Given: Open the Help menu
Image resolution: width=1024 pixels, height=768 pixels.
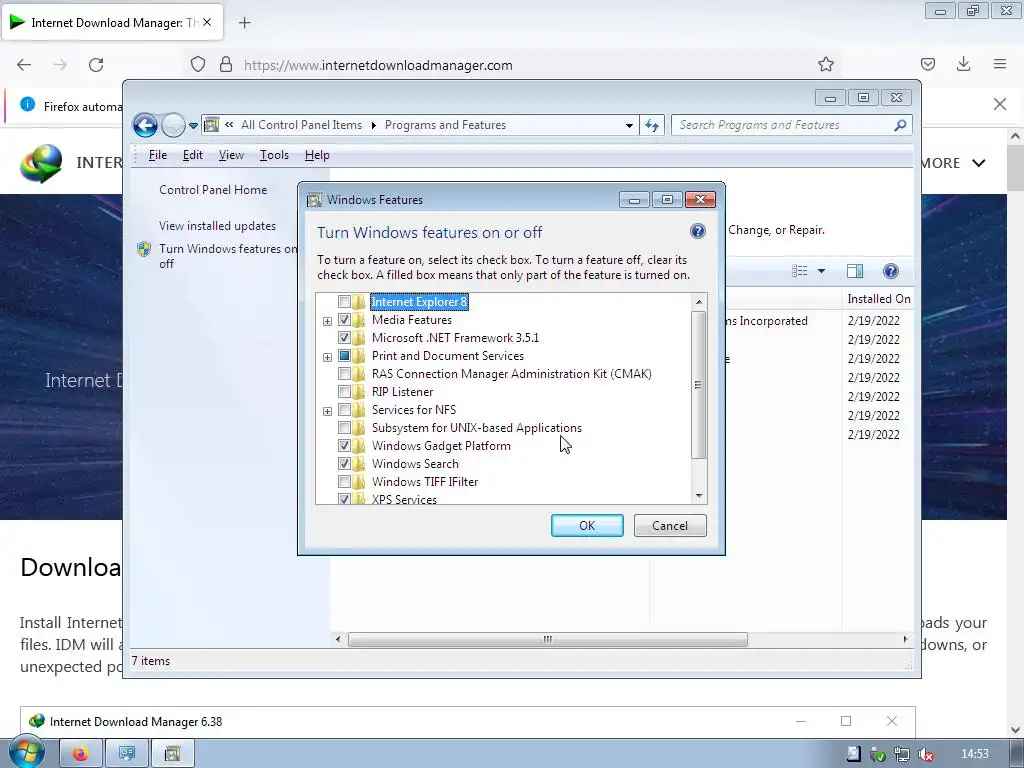Looking at the screenshot, I should [x=317, y=155].
